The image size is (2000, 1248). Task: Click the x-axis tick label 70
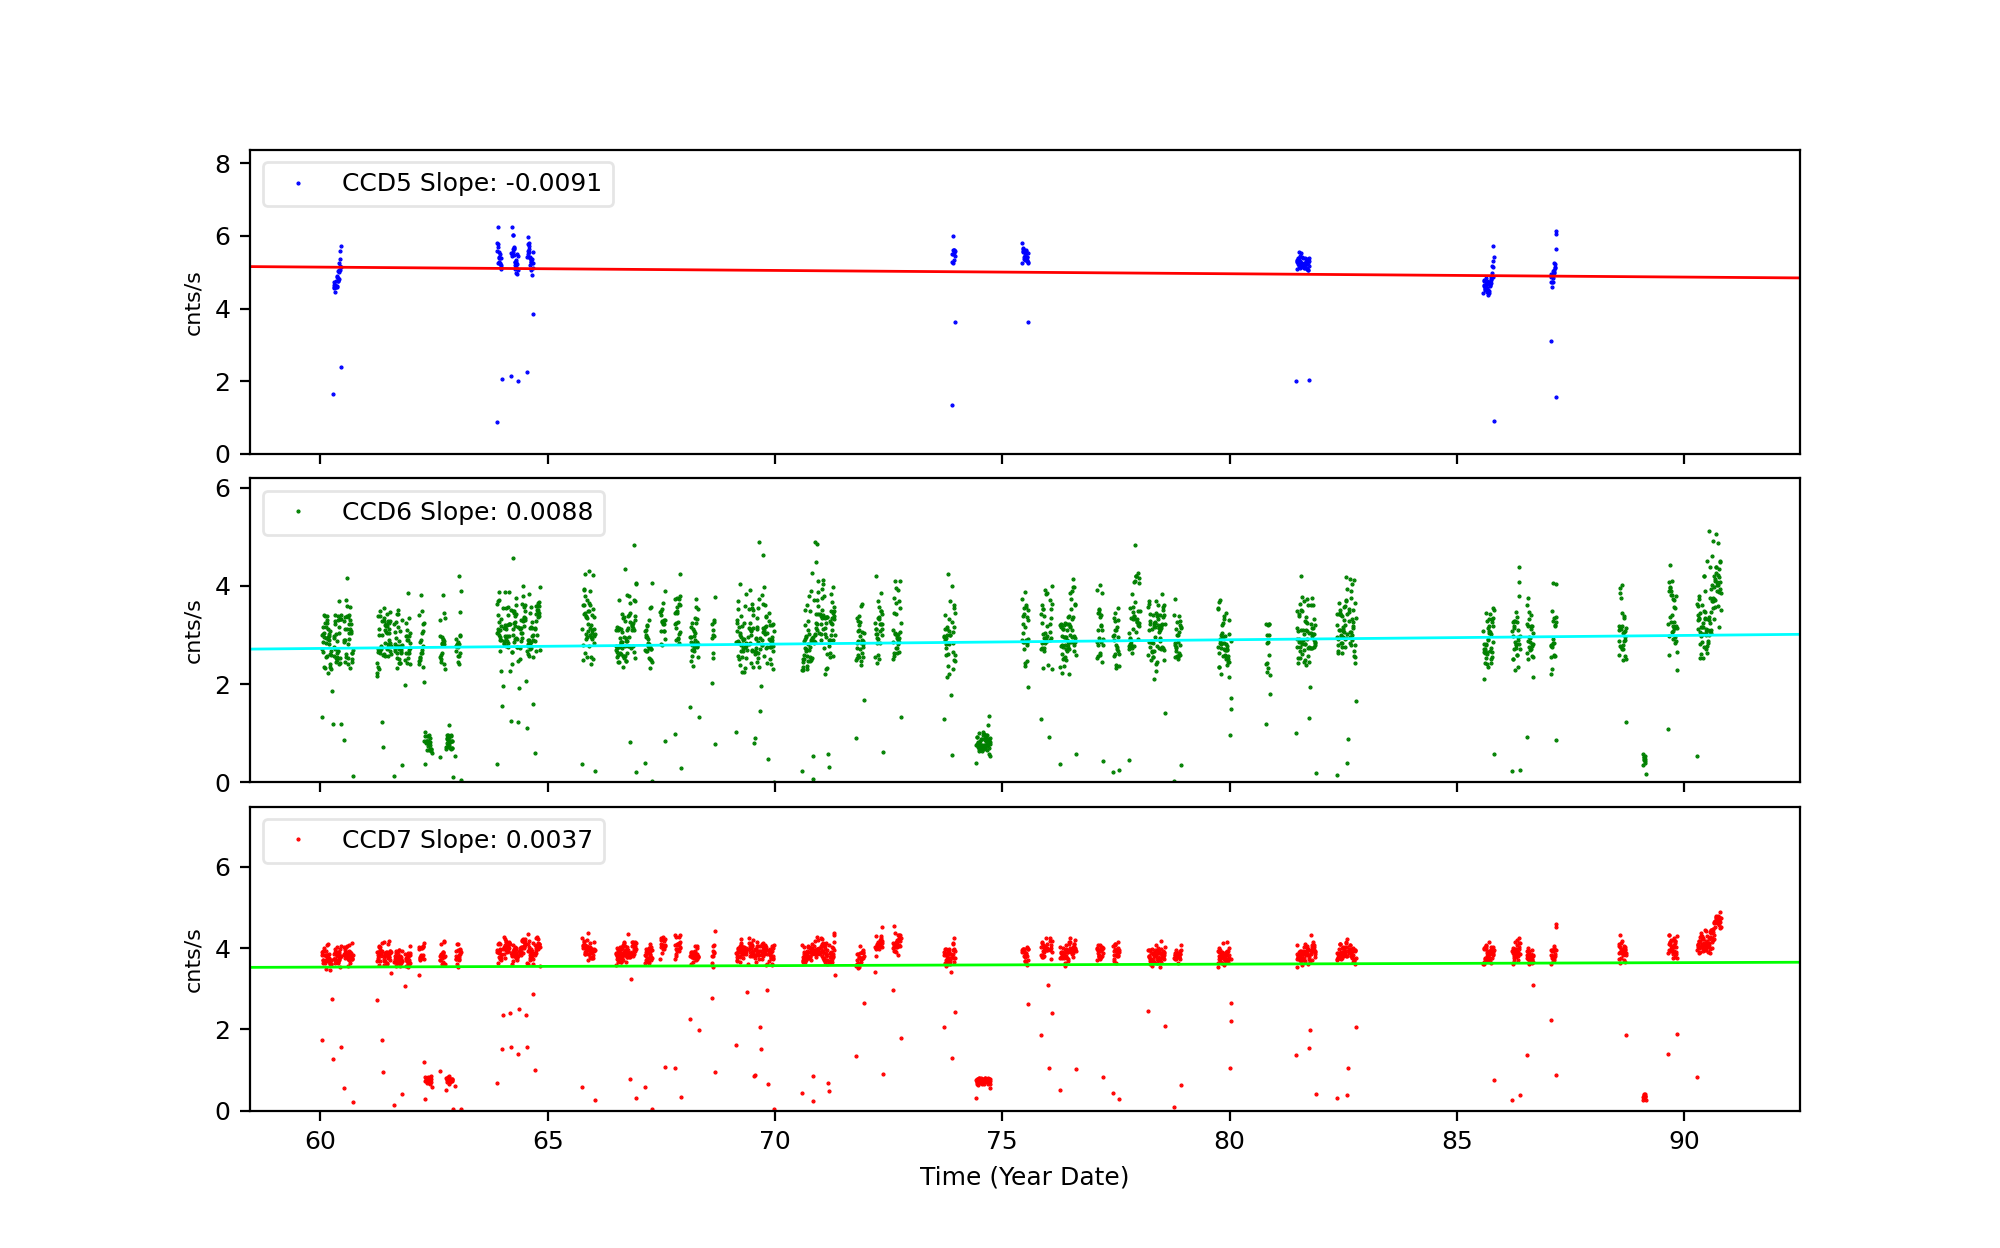click(x=775, y=1141)
